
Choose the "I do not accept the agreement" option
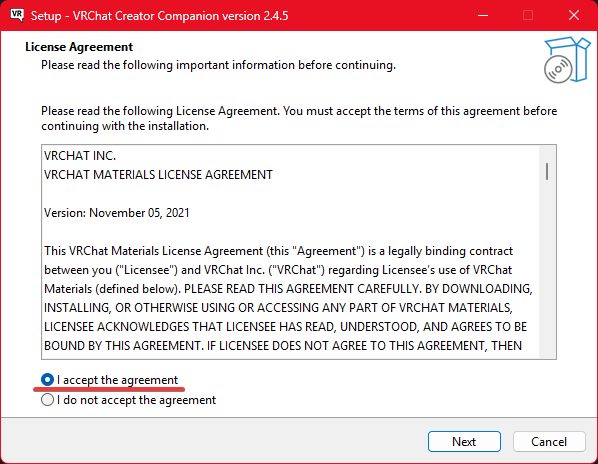47,400
